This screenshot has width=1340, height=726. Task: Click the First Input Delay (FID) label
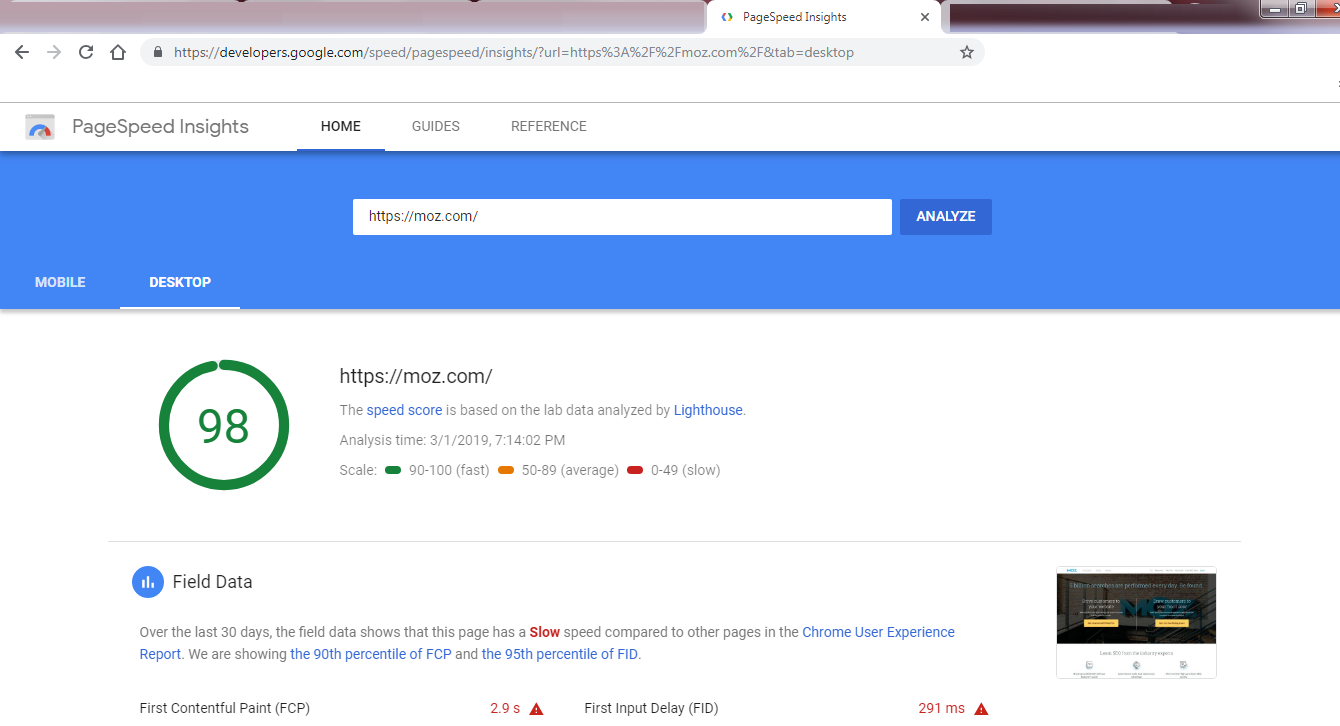pos(651,708)
